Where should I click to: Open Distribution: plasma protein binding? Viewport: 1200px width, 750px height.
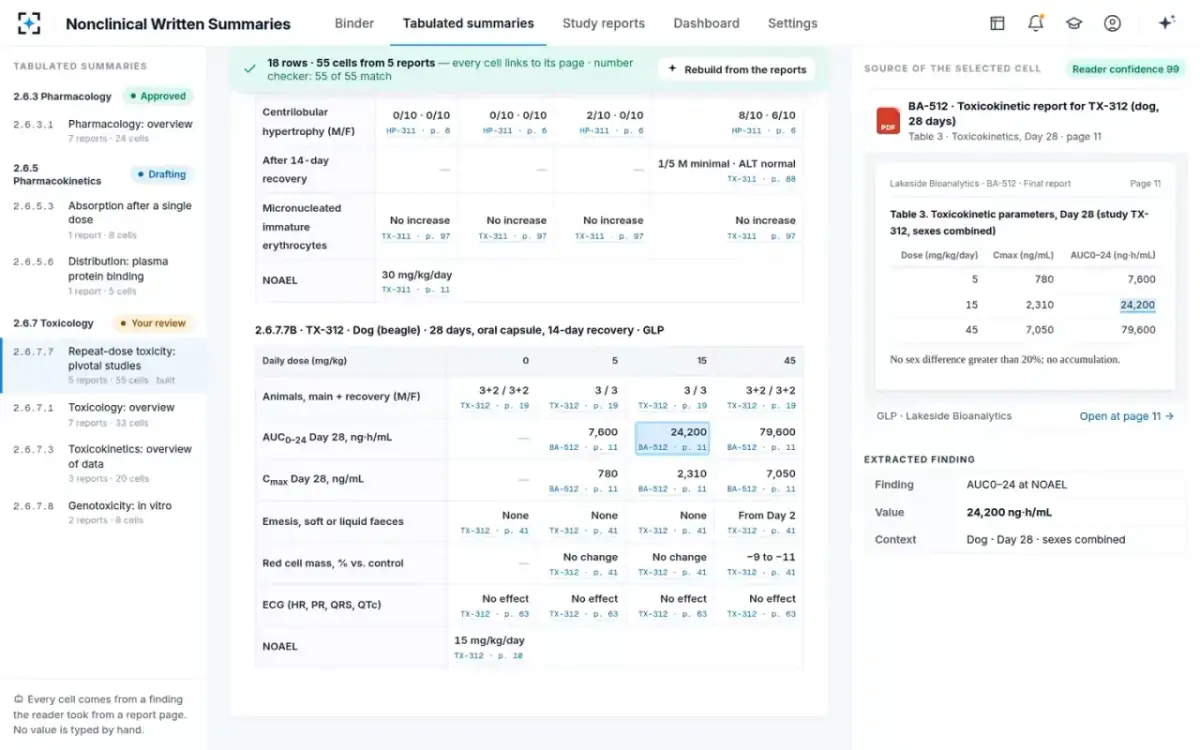[104, 275]
